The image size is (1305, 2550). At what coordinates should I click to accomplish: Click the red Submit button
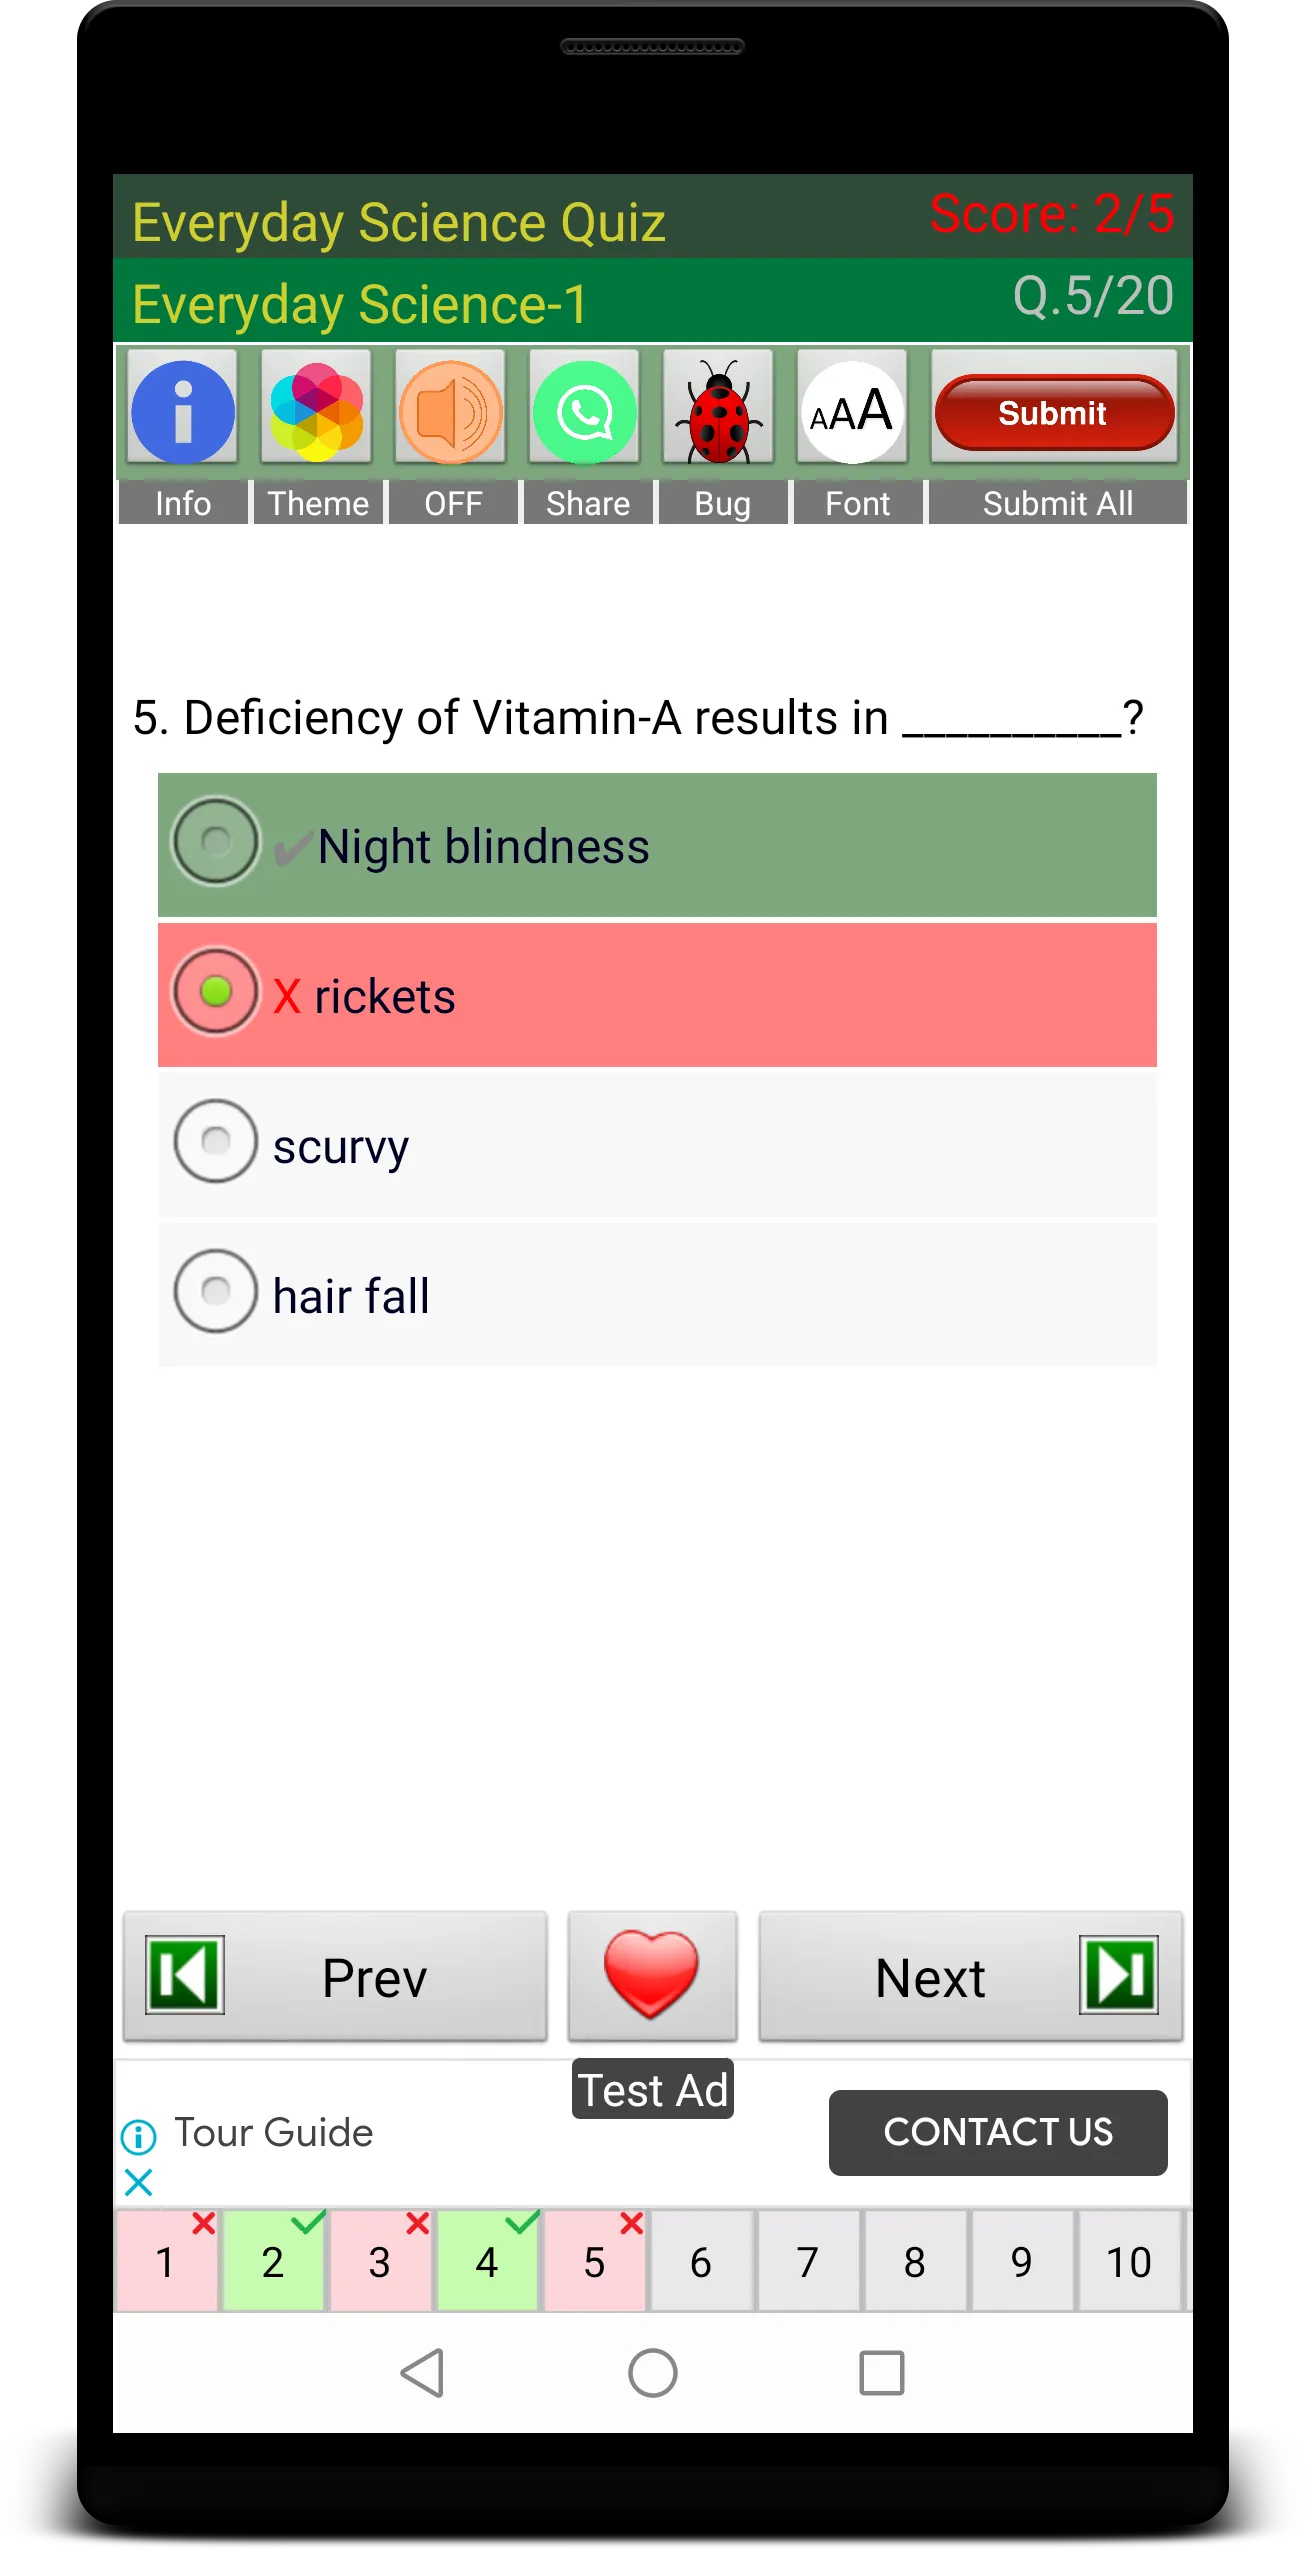1054,412
